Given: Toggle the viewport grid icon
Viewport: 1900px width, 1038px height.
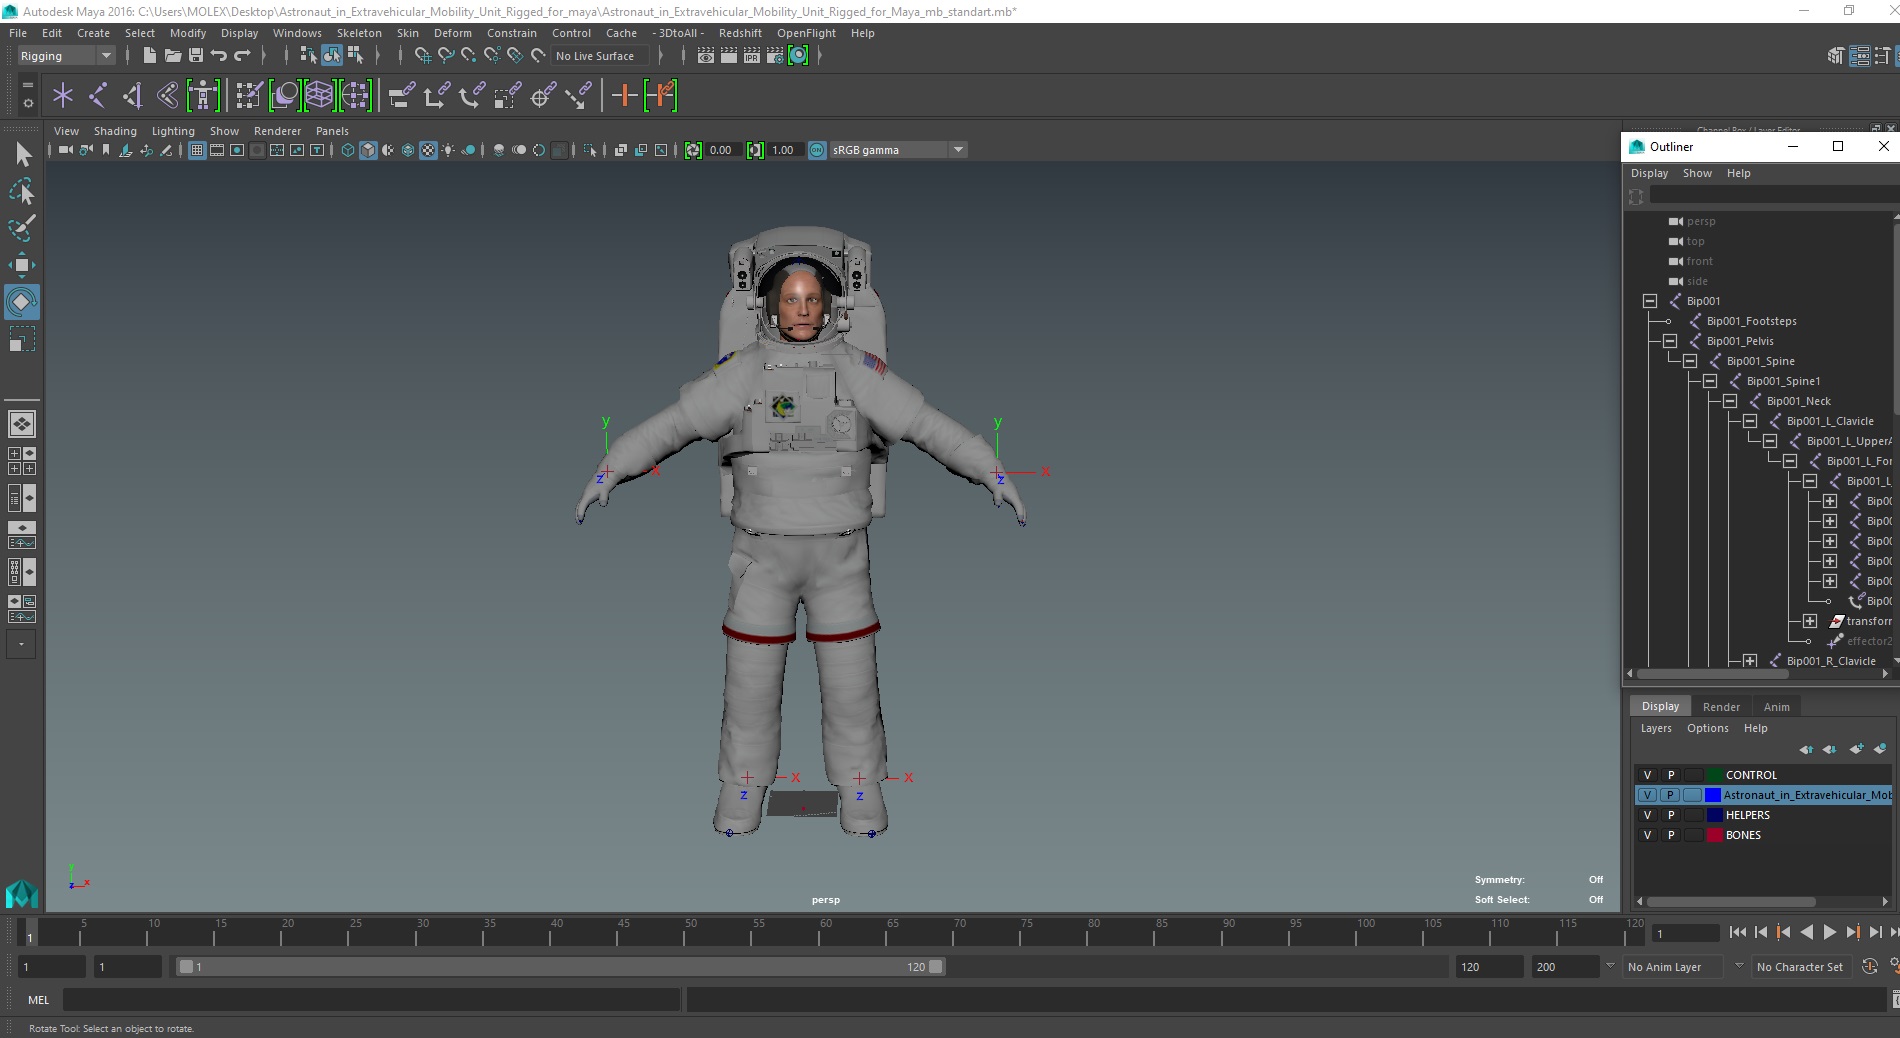Looking at the screenshot, I should (197, 150).
